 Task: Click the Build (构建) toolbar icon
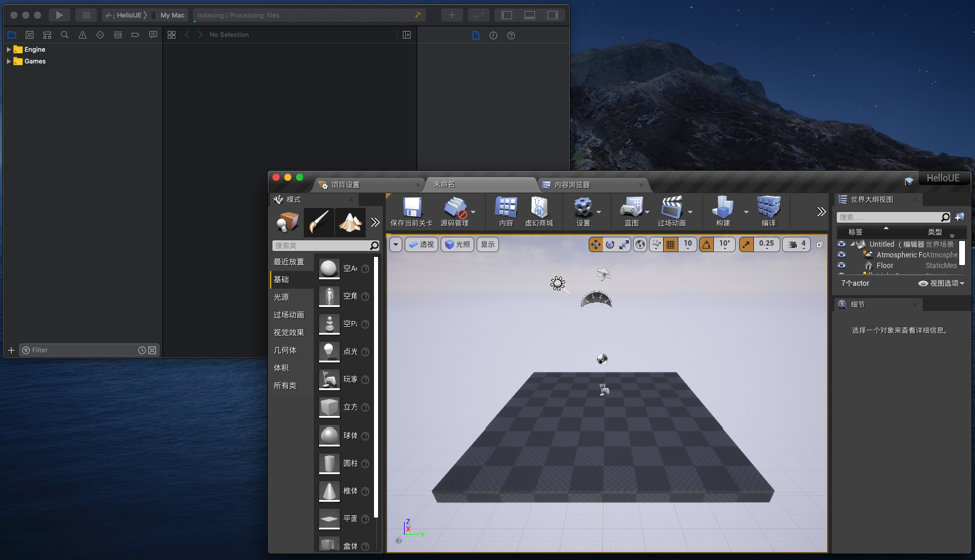[x=723, y=207]
